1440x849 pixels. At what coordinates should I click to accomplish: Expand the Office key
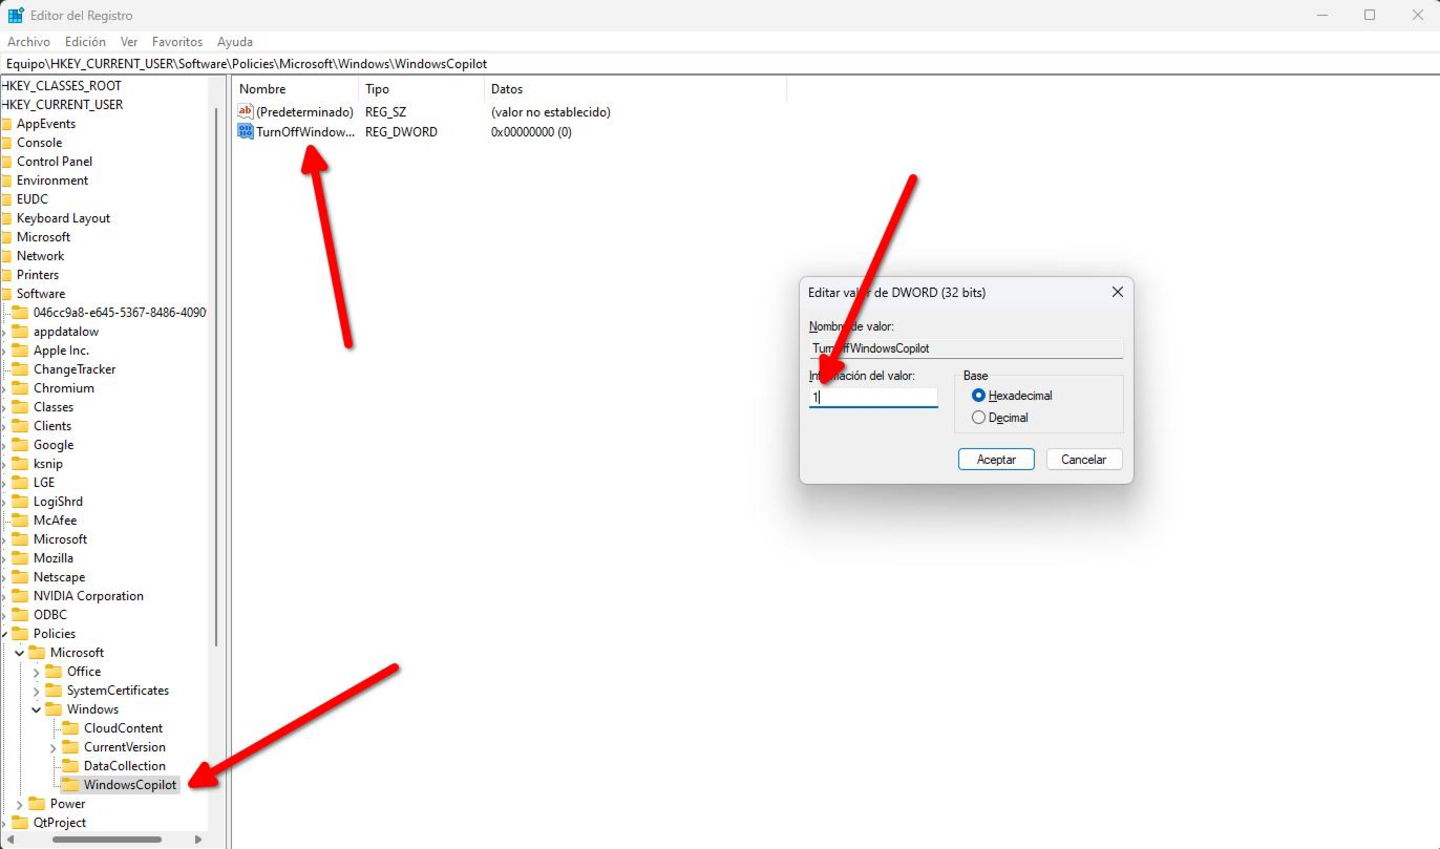pyautogui.click(x=36, y=672)
